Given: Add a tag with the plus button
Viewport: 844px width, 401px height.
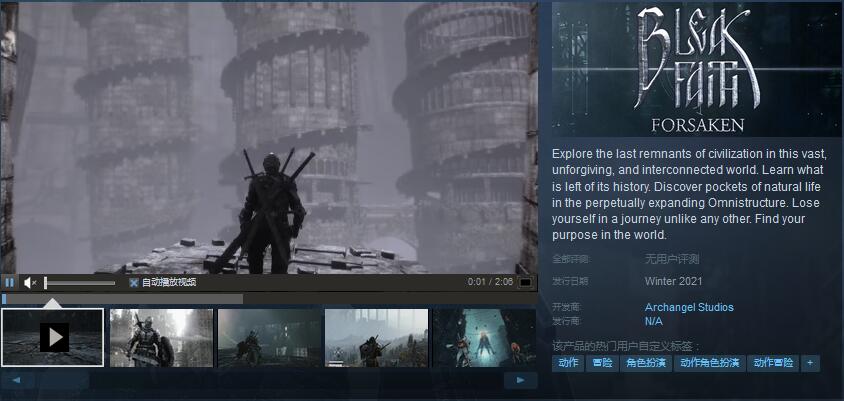Looking at the screenshot, I should pos(810,363).
